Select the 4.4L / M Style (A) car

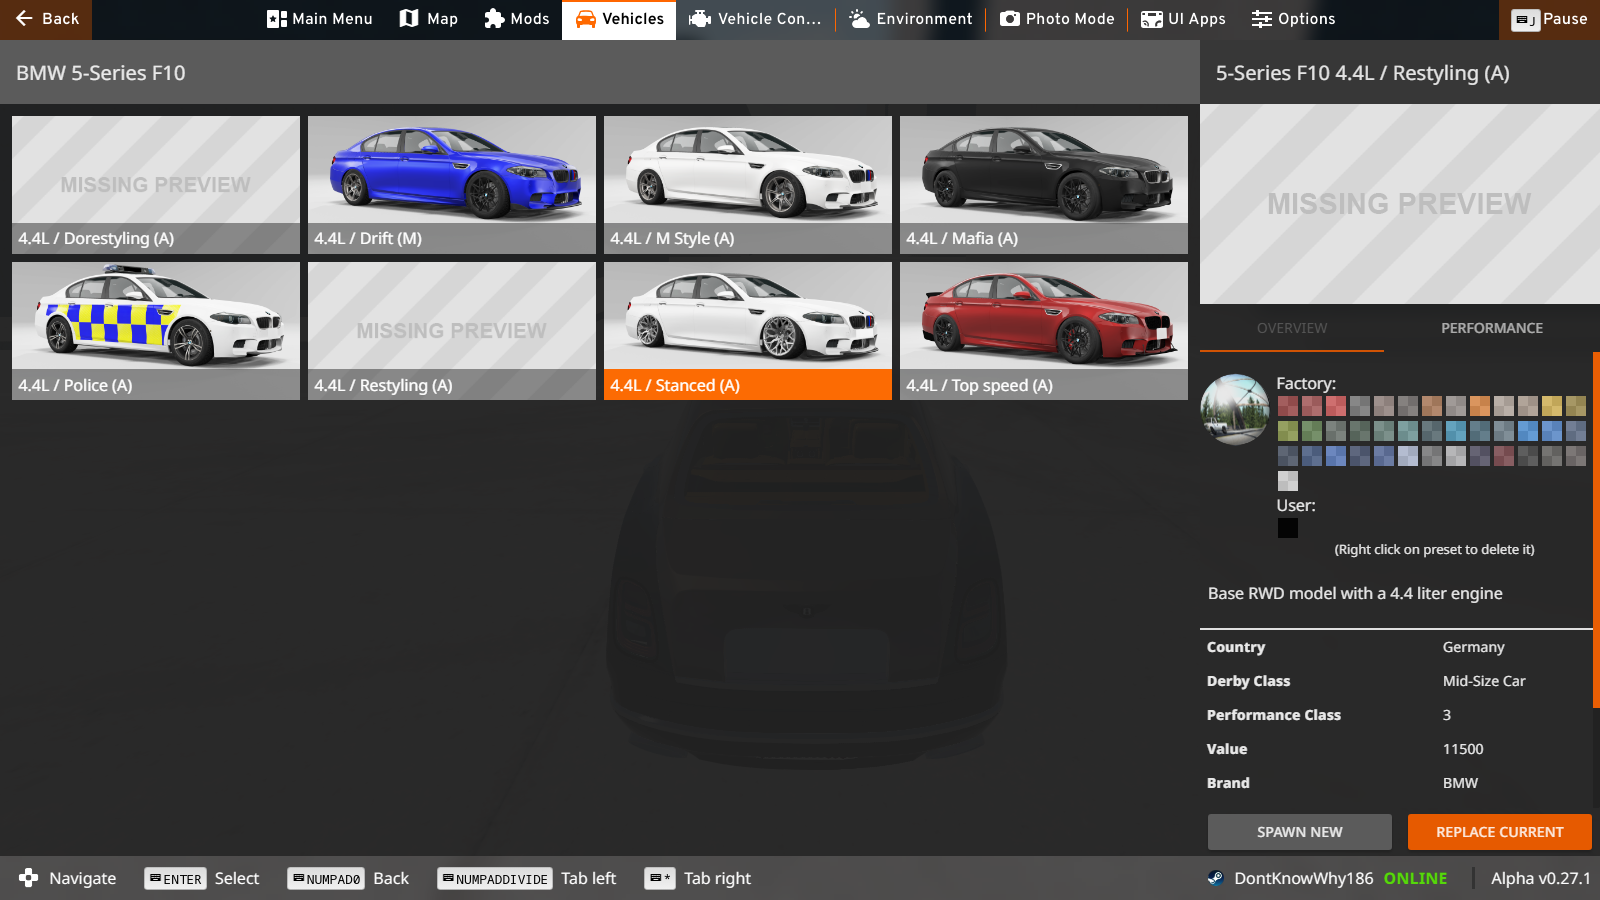(x=748, y=185)
